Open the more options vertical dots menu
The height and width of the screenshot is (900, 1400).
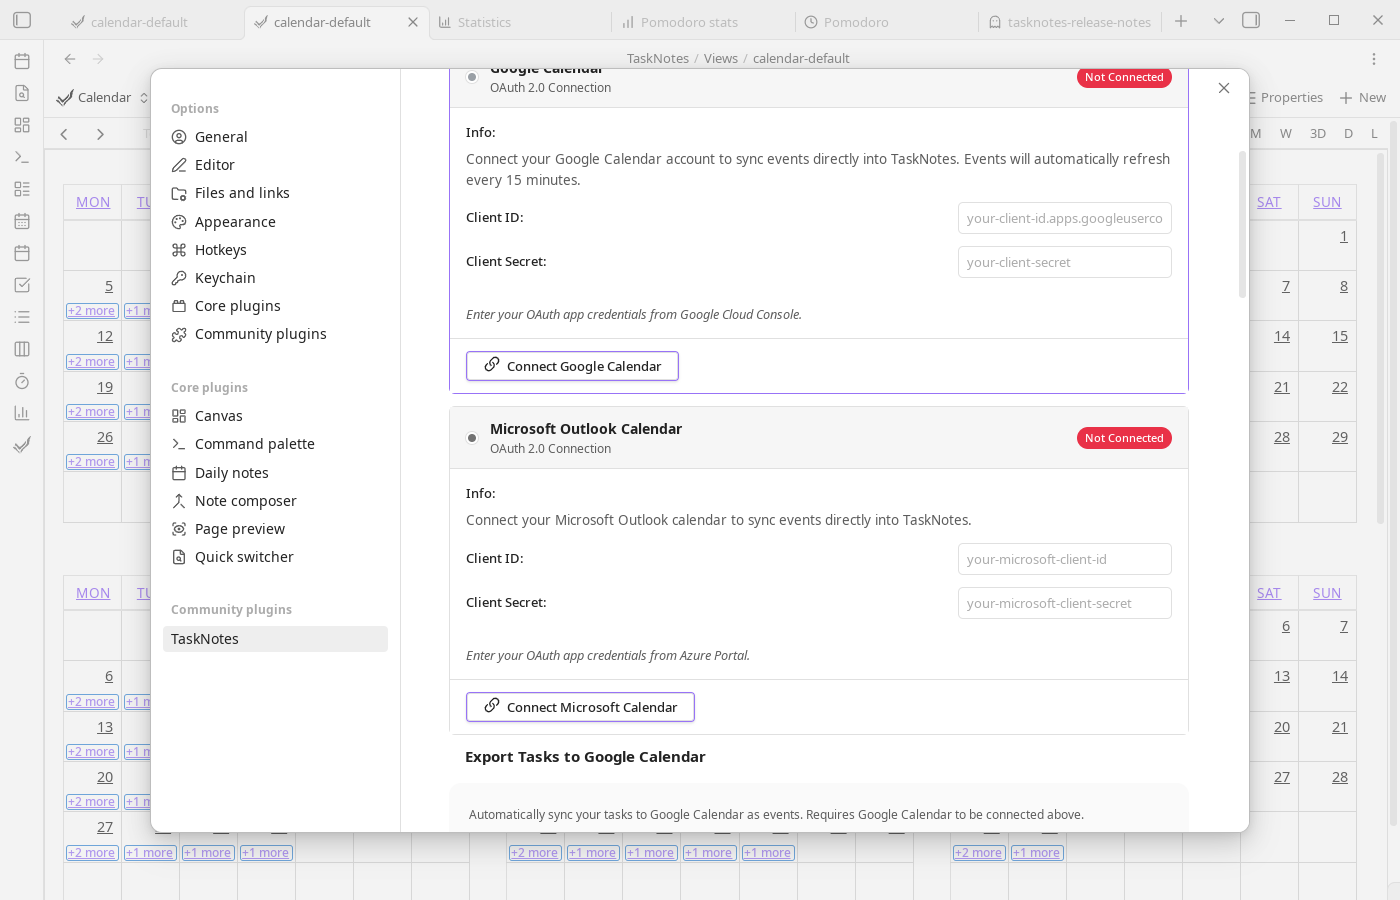(1374, 59)
